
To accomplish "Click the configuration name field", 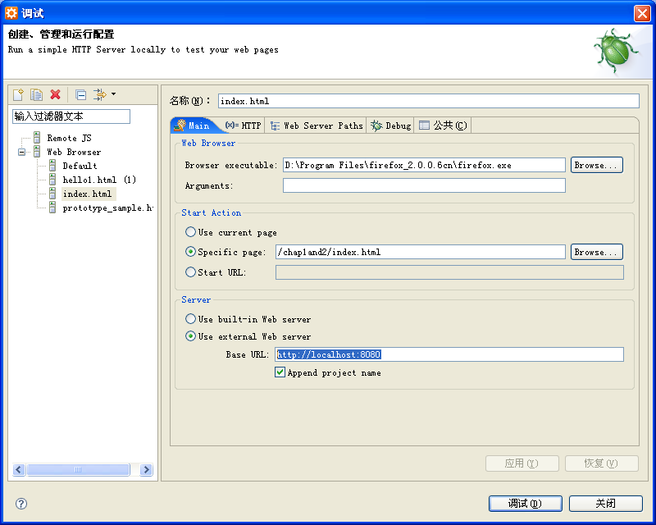I will 428,101.
